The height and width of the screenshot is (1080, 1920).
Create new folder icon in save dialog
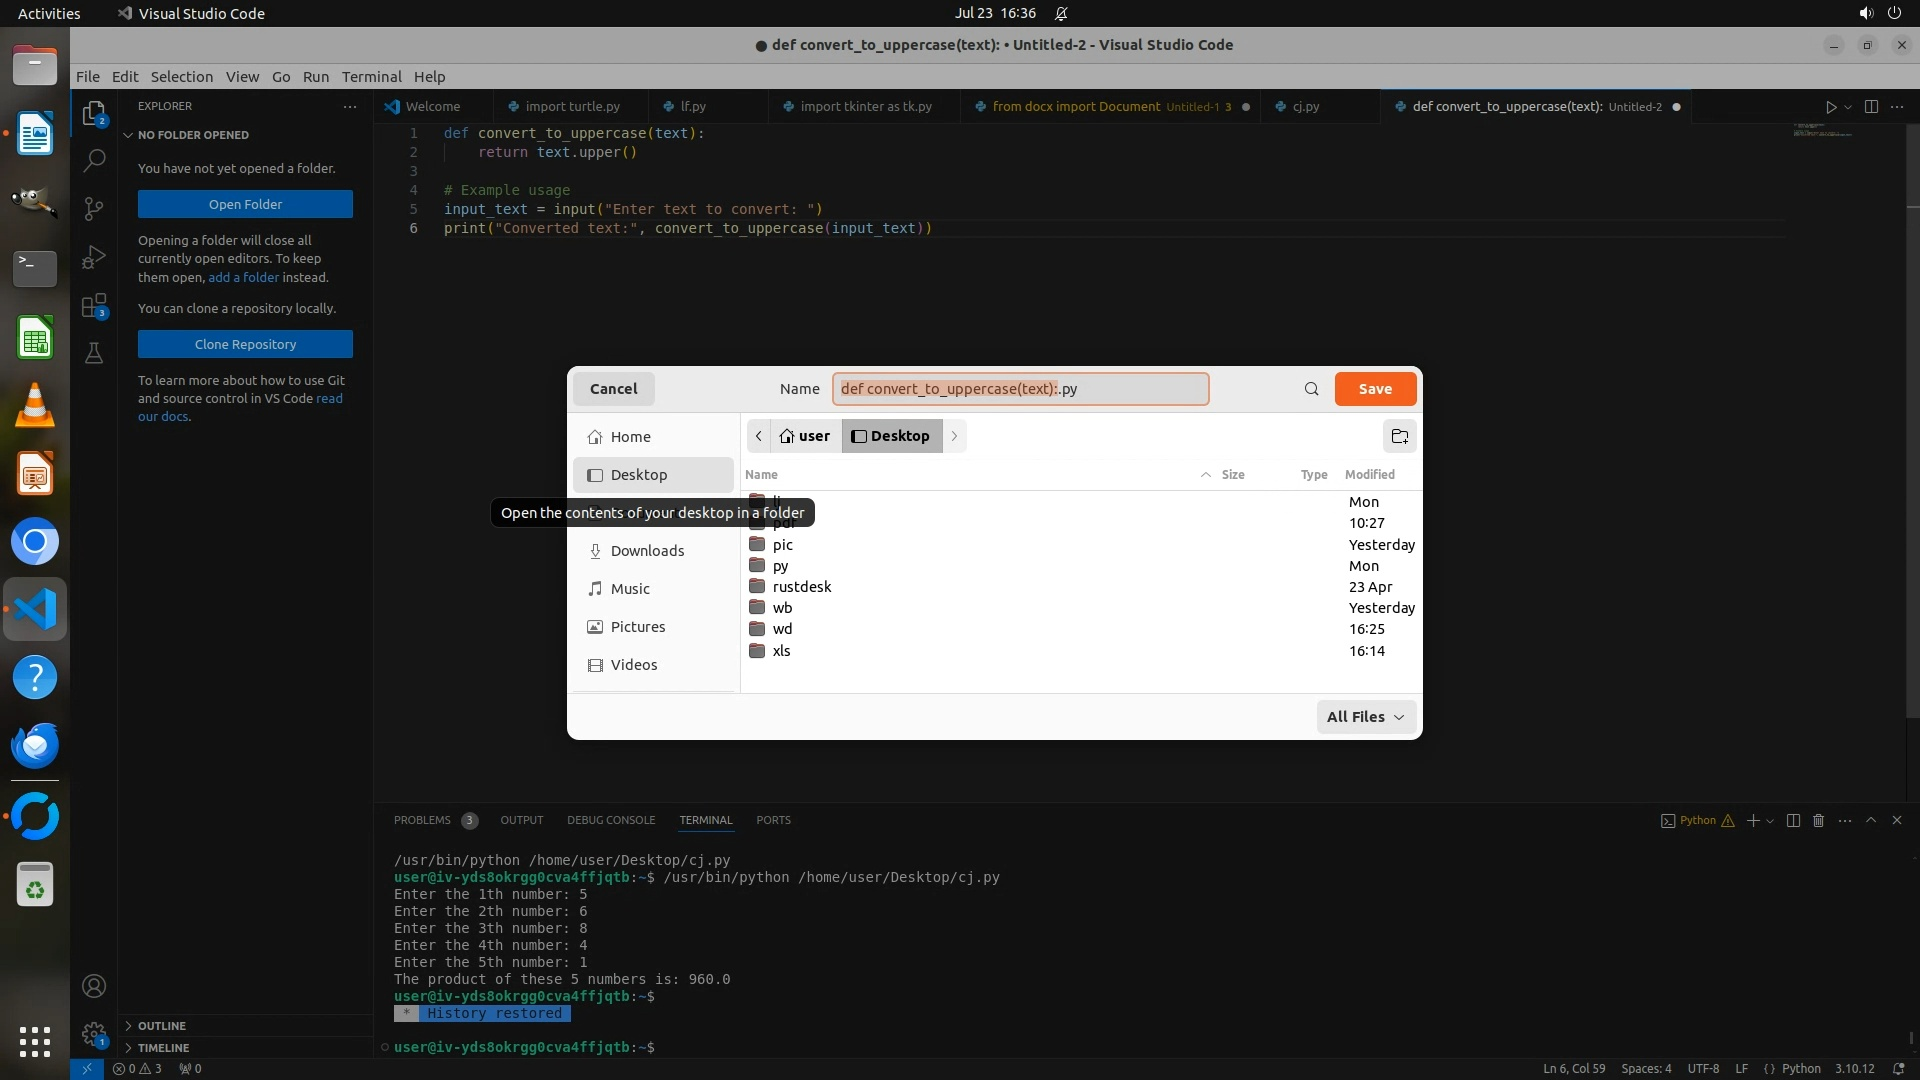tap(1399, 436)
